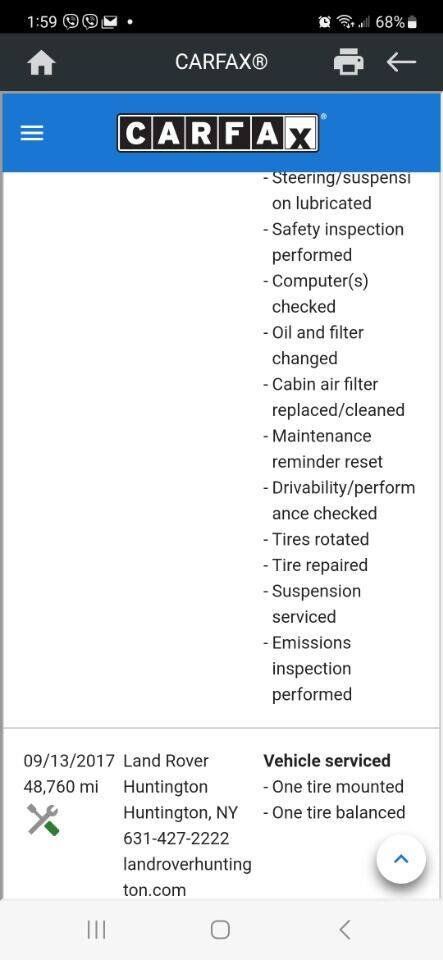Select the Vehicle serviced heading
443x960 pixels.
327,760
